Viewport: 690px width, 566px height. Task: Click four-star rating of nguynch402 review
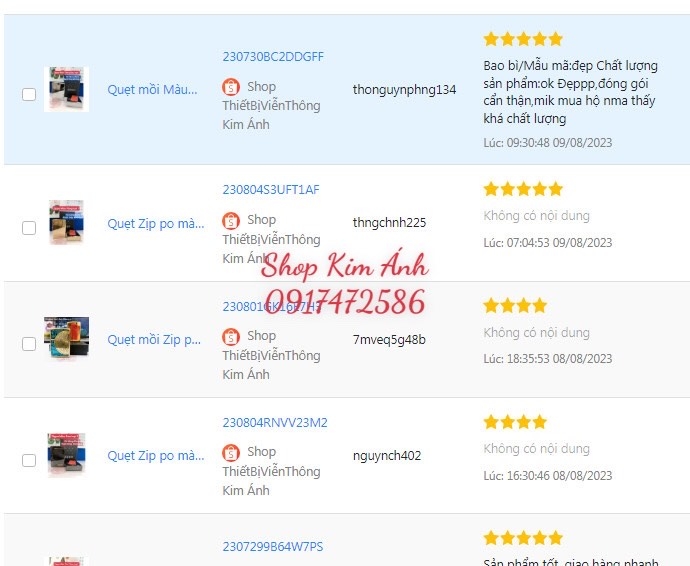(515, 422)
